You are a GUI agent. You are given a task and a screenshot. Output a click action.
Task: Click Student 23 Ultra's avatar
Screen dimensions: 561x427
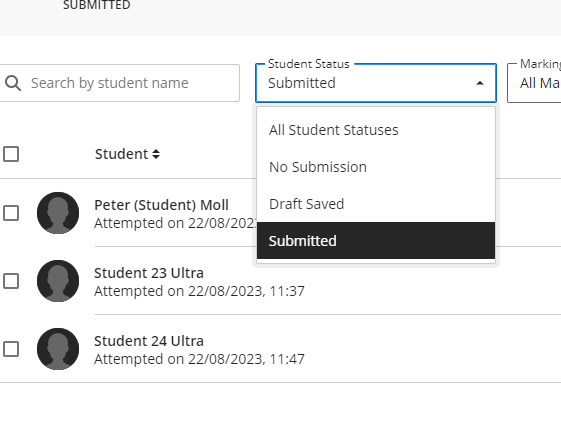click(58, 281)
